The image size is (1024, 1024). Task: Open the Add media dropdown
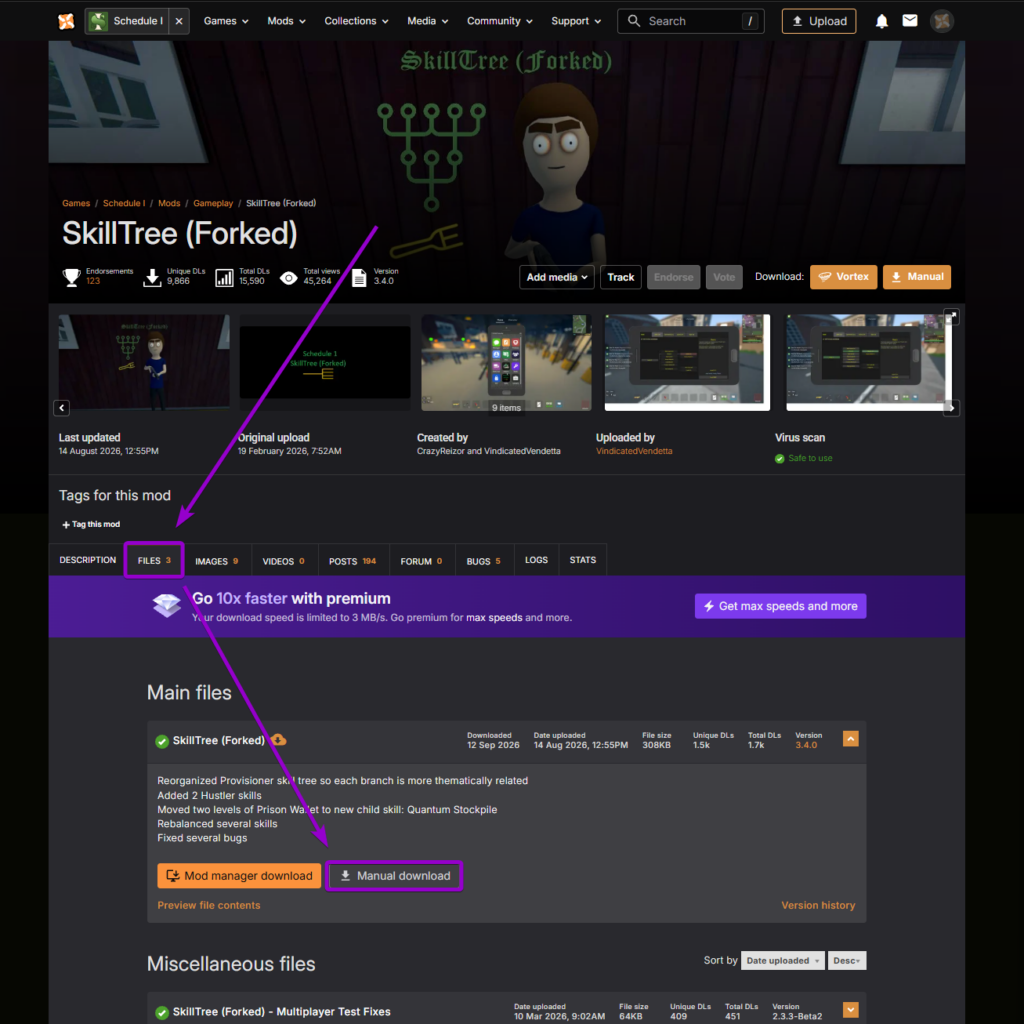click(x=556, y=277)
